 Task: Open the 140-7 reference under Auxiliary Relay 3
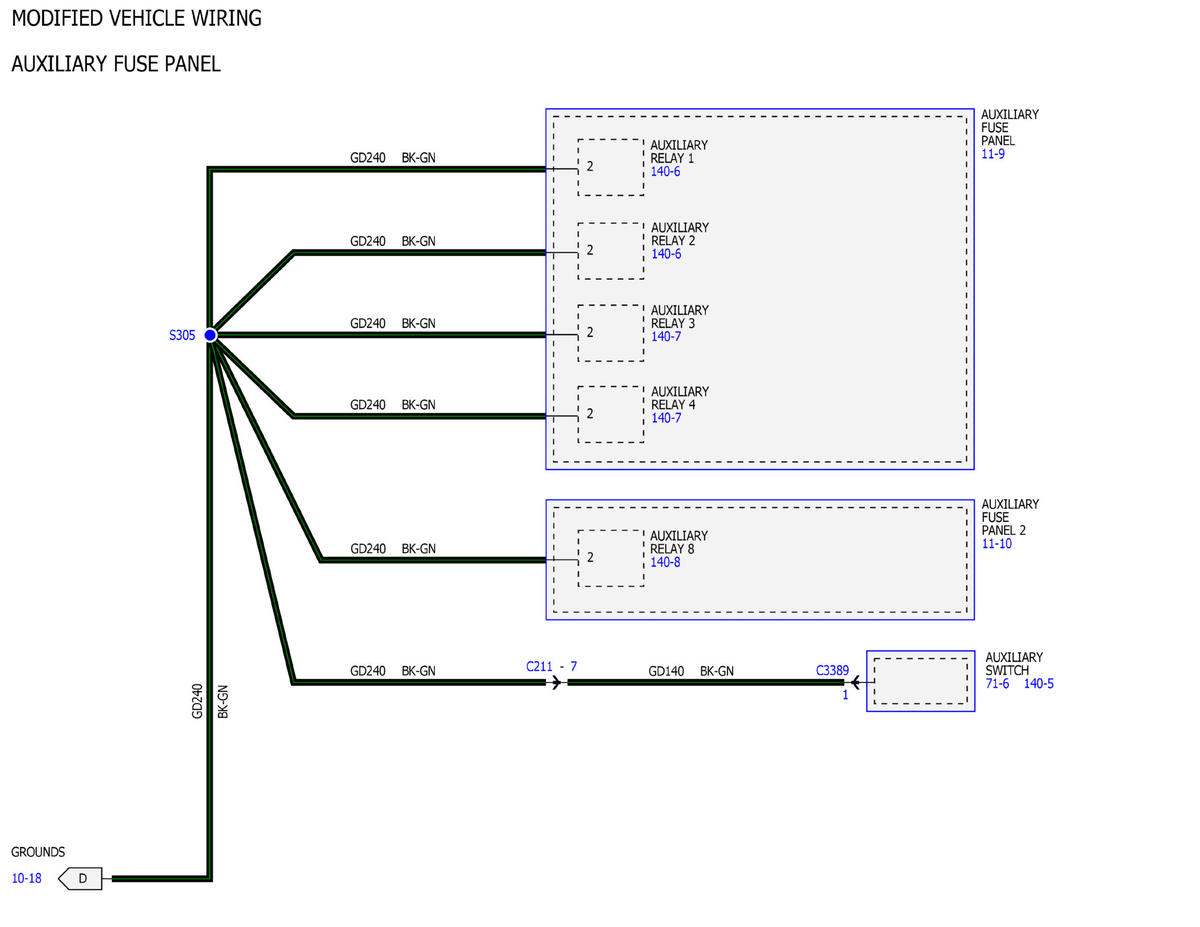(x=666, y=337)
